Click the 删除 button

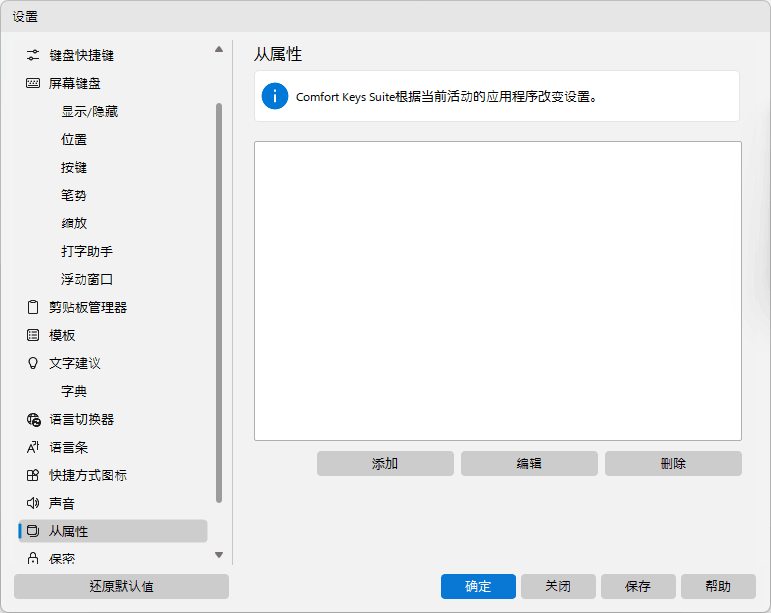click(x=673, y=464)
